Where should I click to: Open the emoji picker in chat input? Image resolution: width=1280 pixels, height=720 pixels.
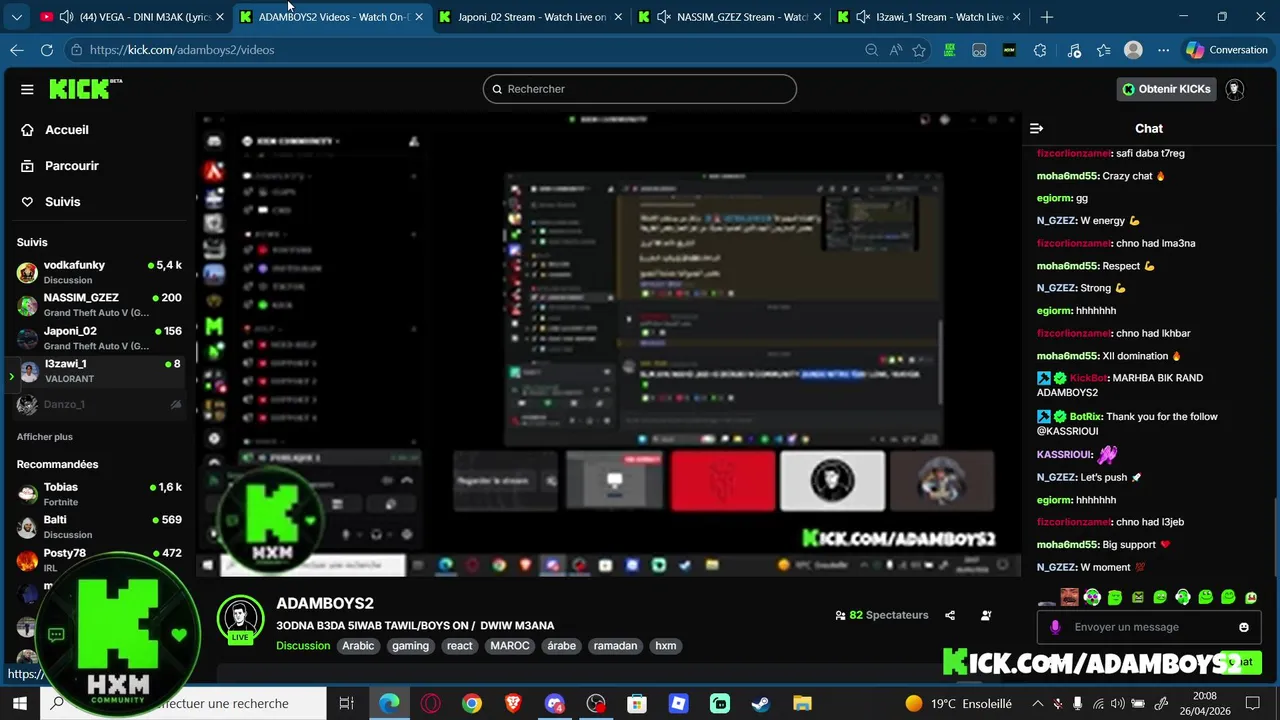[1244, 627]
